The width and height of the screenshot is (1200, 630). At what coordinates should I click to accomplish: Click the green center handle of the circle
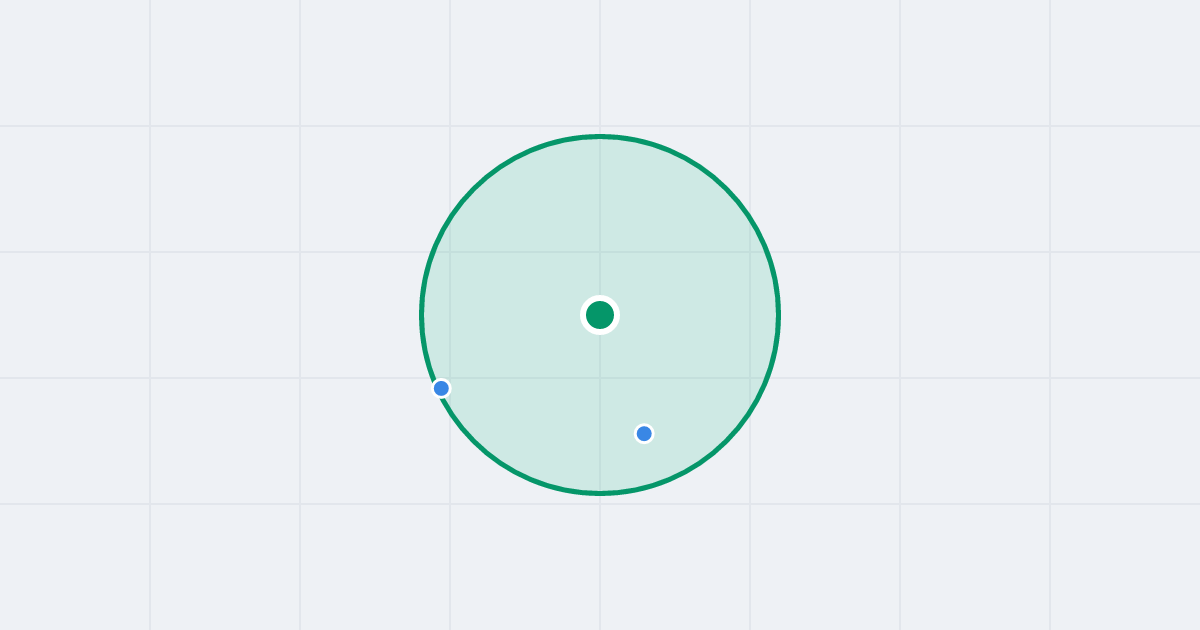(x=600, y=315)
